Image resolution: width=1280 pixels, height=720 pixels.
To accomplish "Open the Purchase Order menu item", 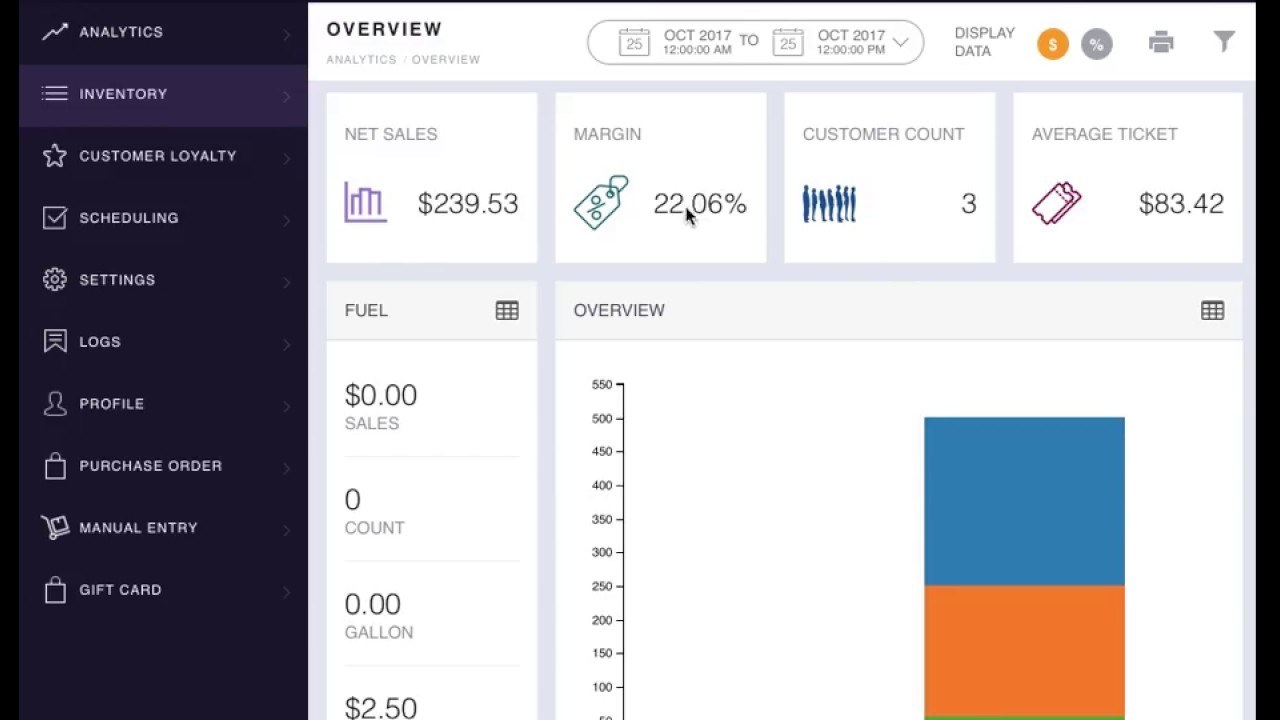I will click(163, 466).
